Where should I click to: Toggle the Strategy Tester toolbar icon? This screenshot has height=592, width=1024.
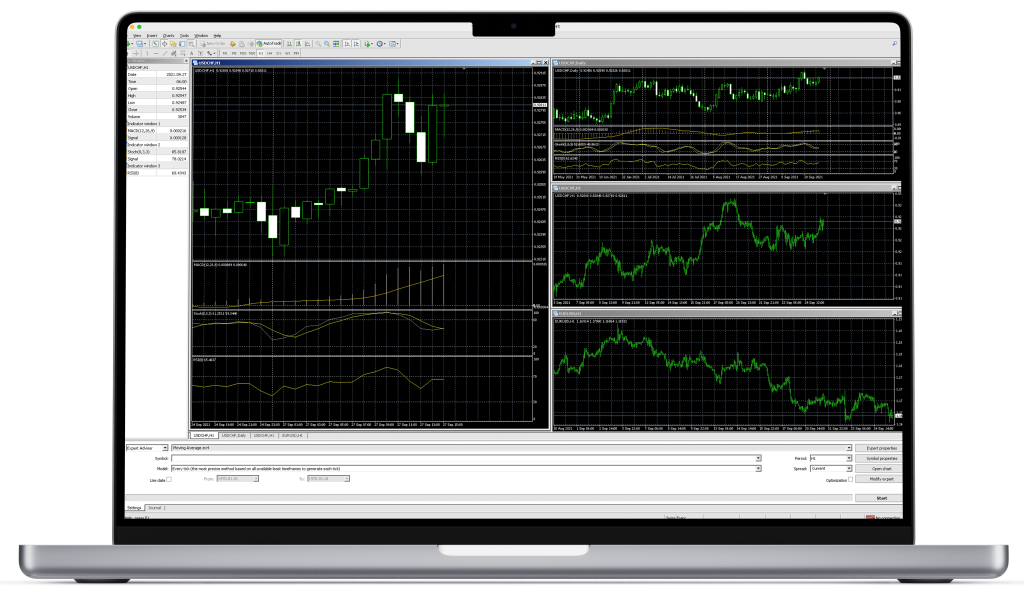coord(191,44)
